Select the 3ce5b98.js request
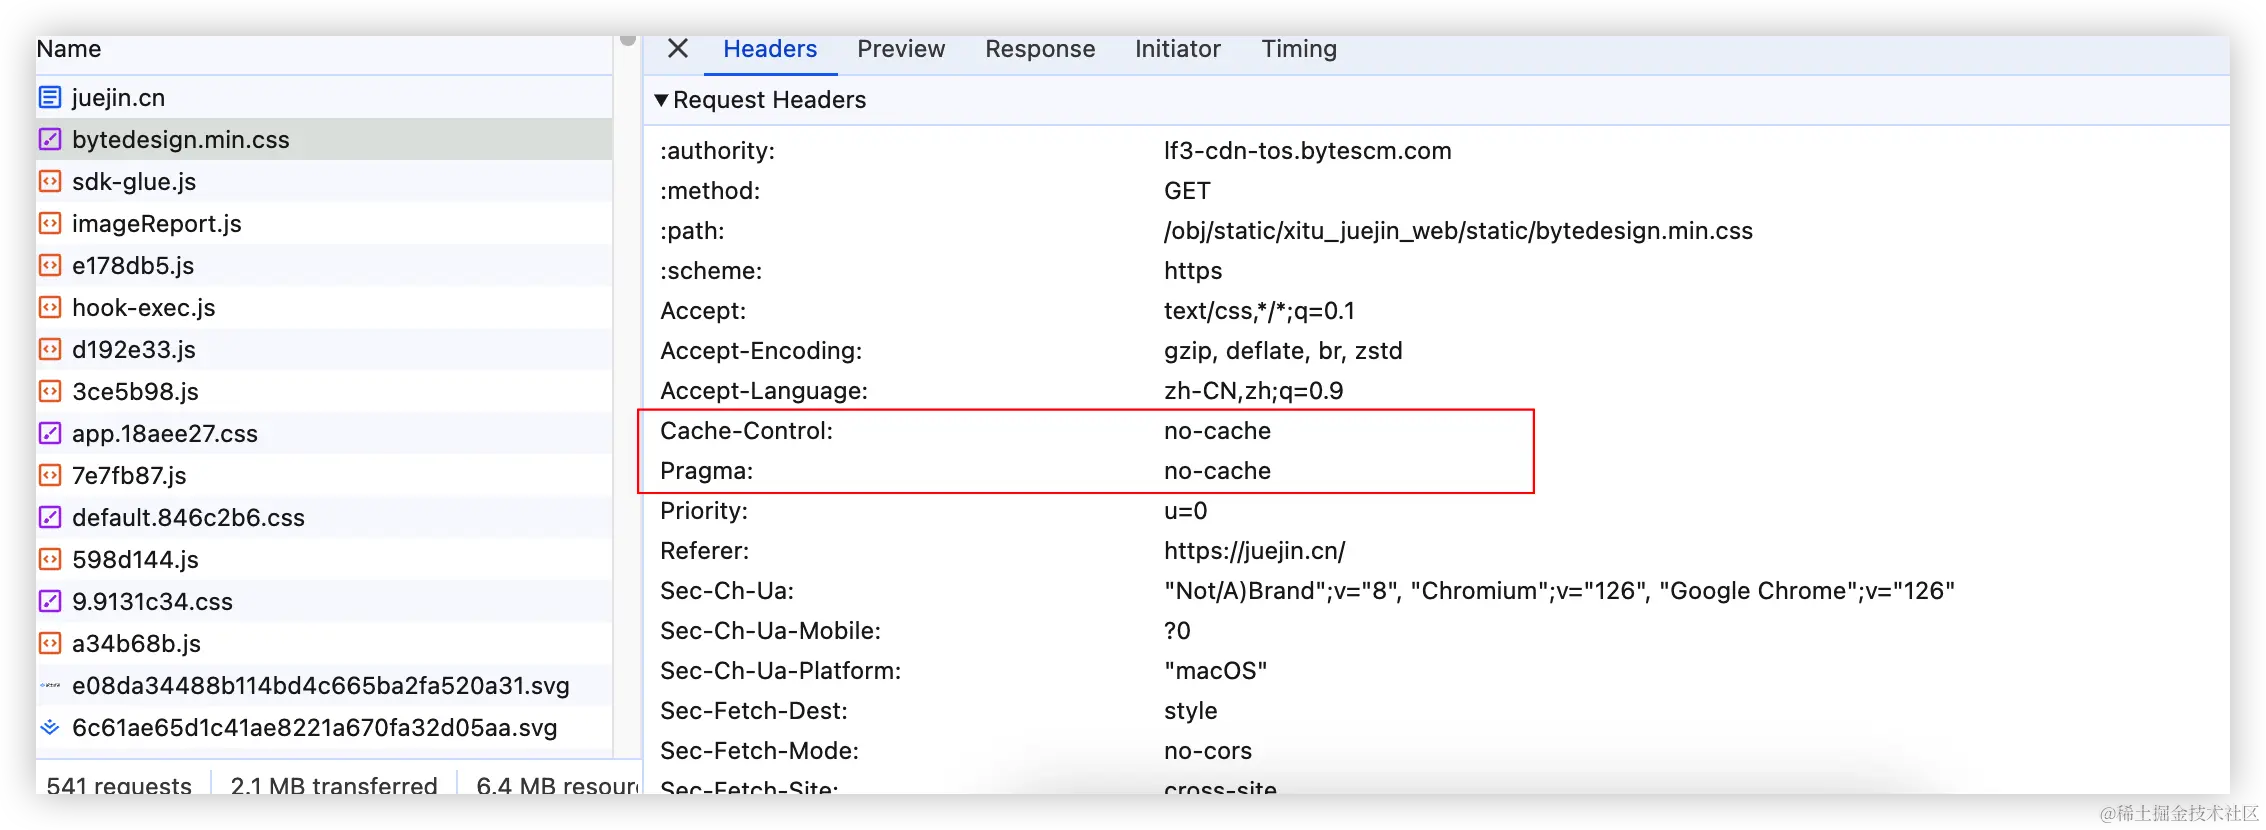 pos(324,391)
